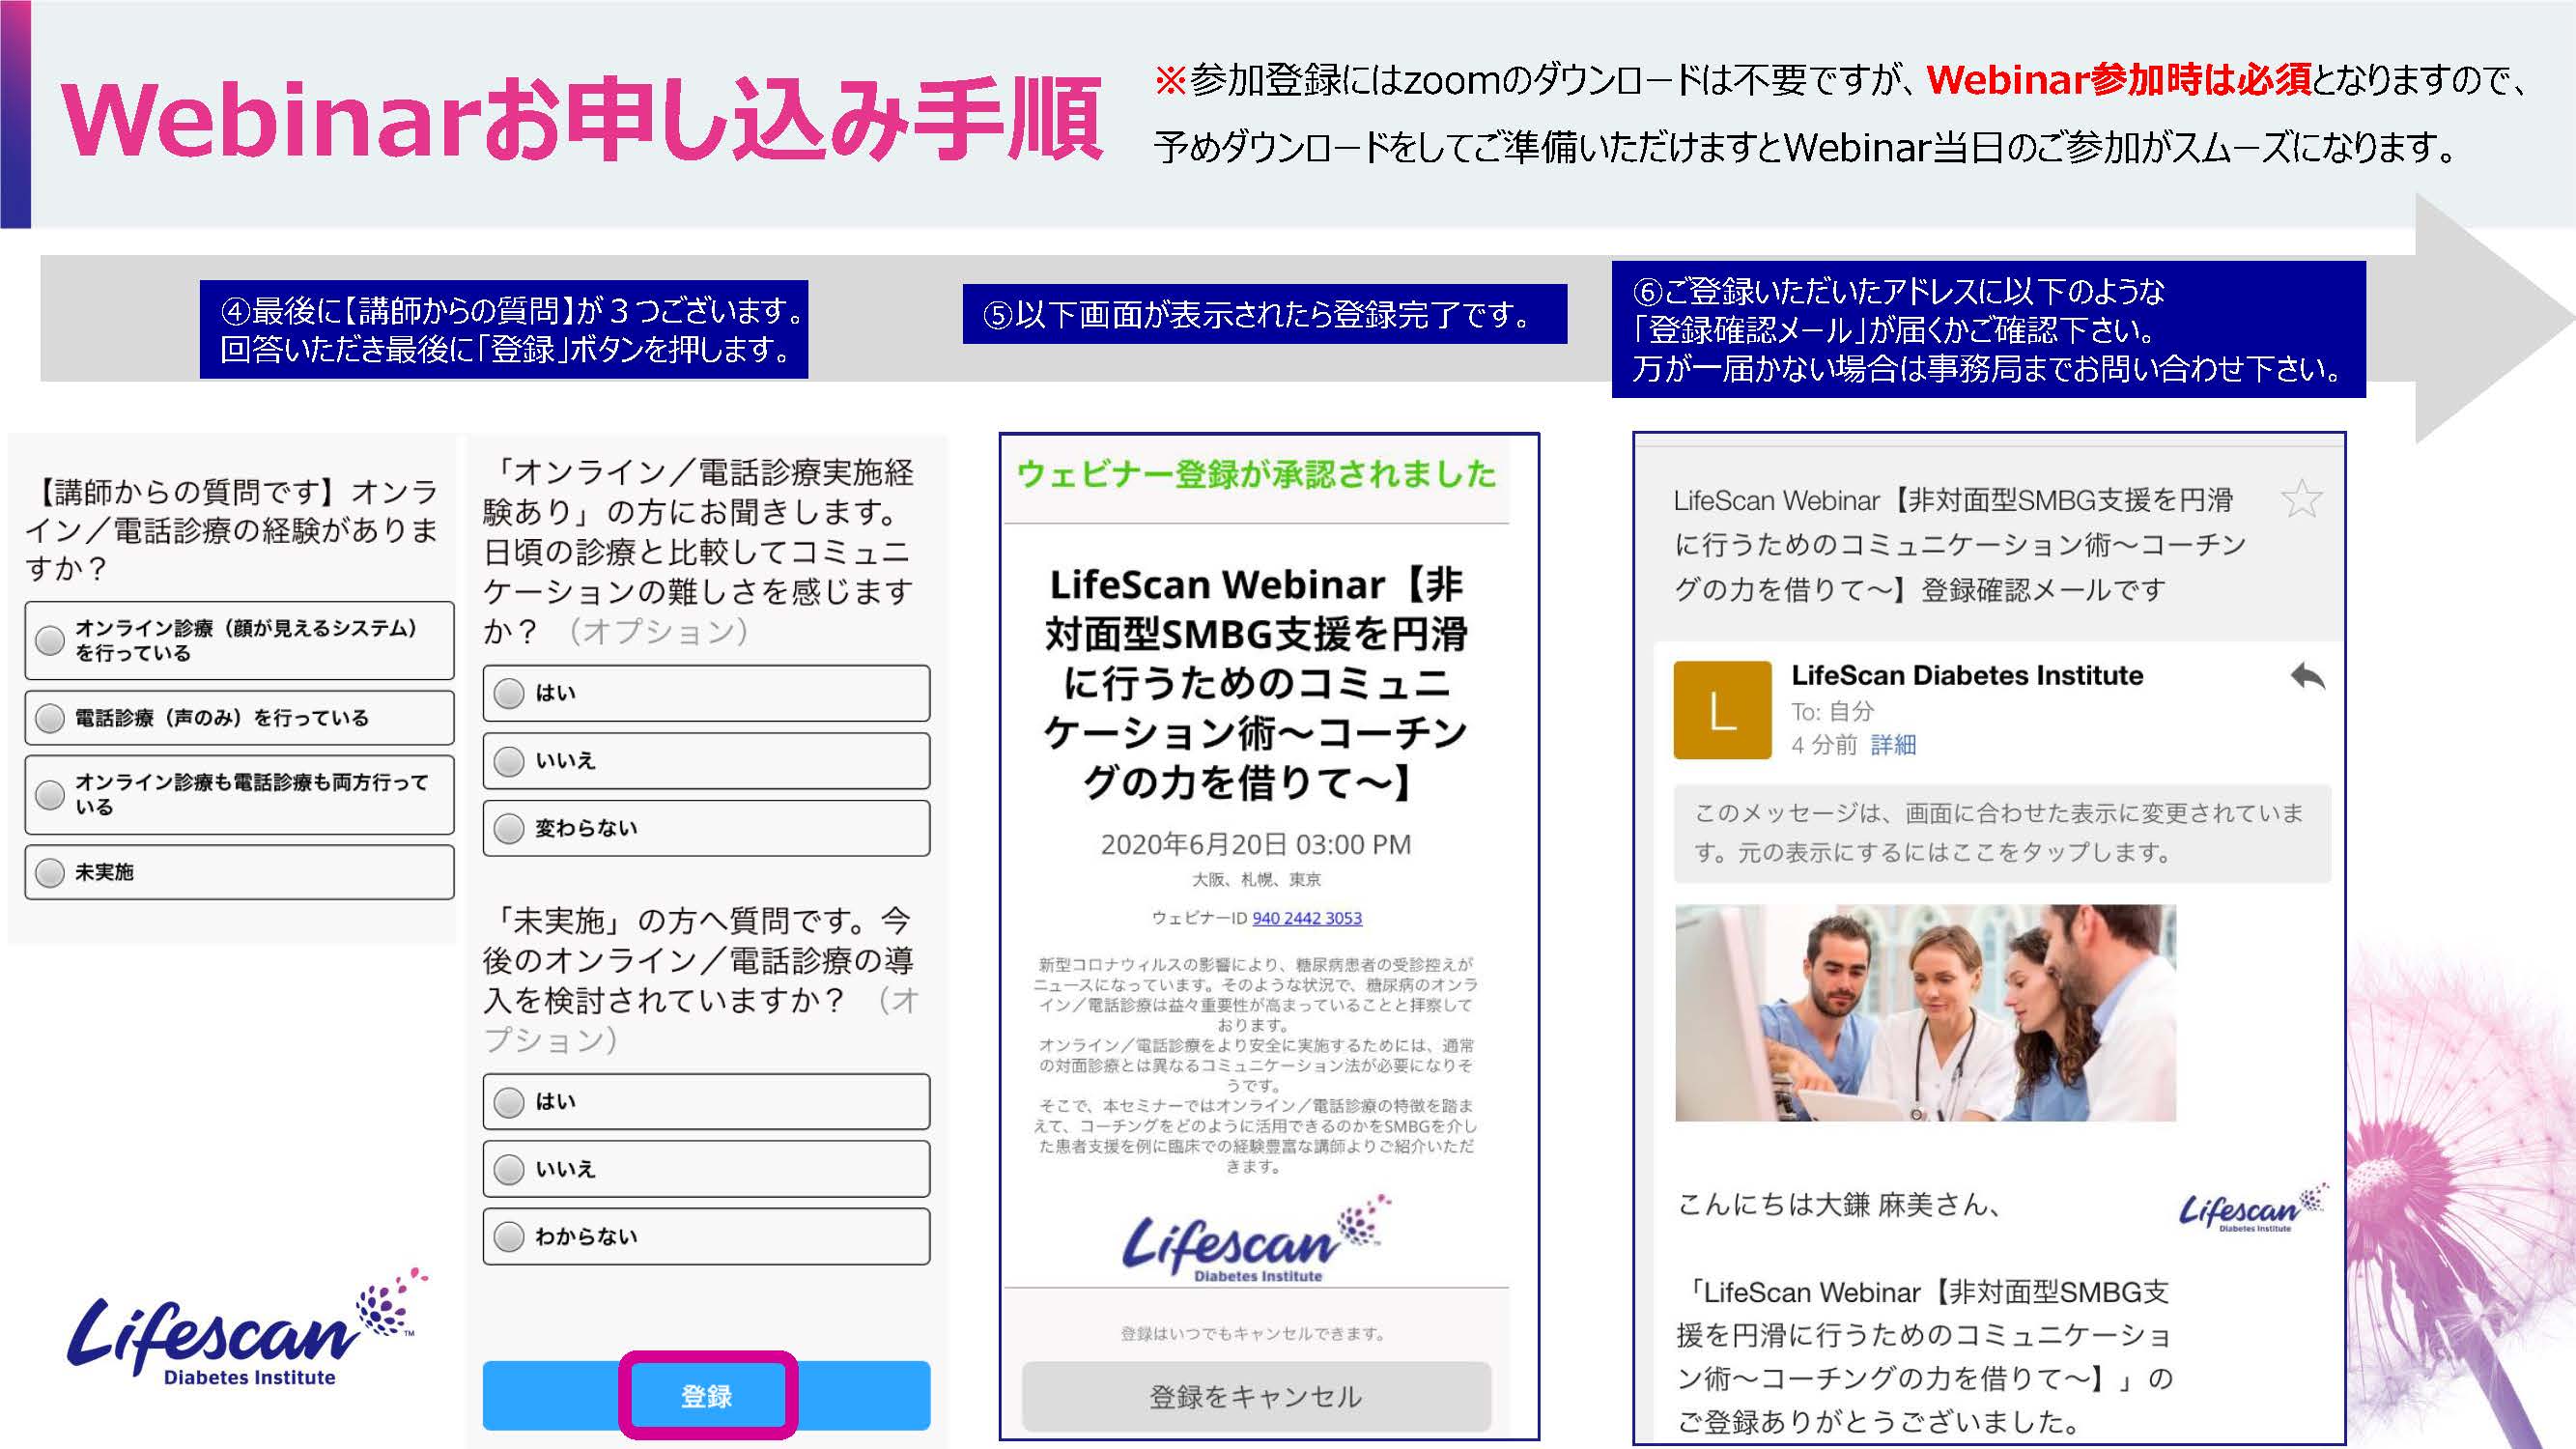Select 'いいえ' under communication difficulty question
The height and width of the screenshot is (1449, 2576).
[706, 761]
